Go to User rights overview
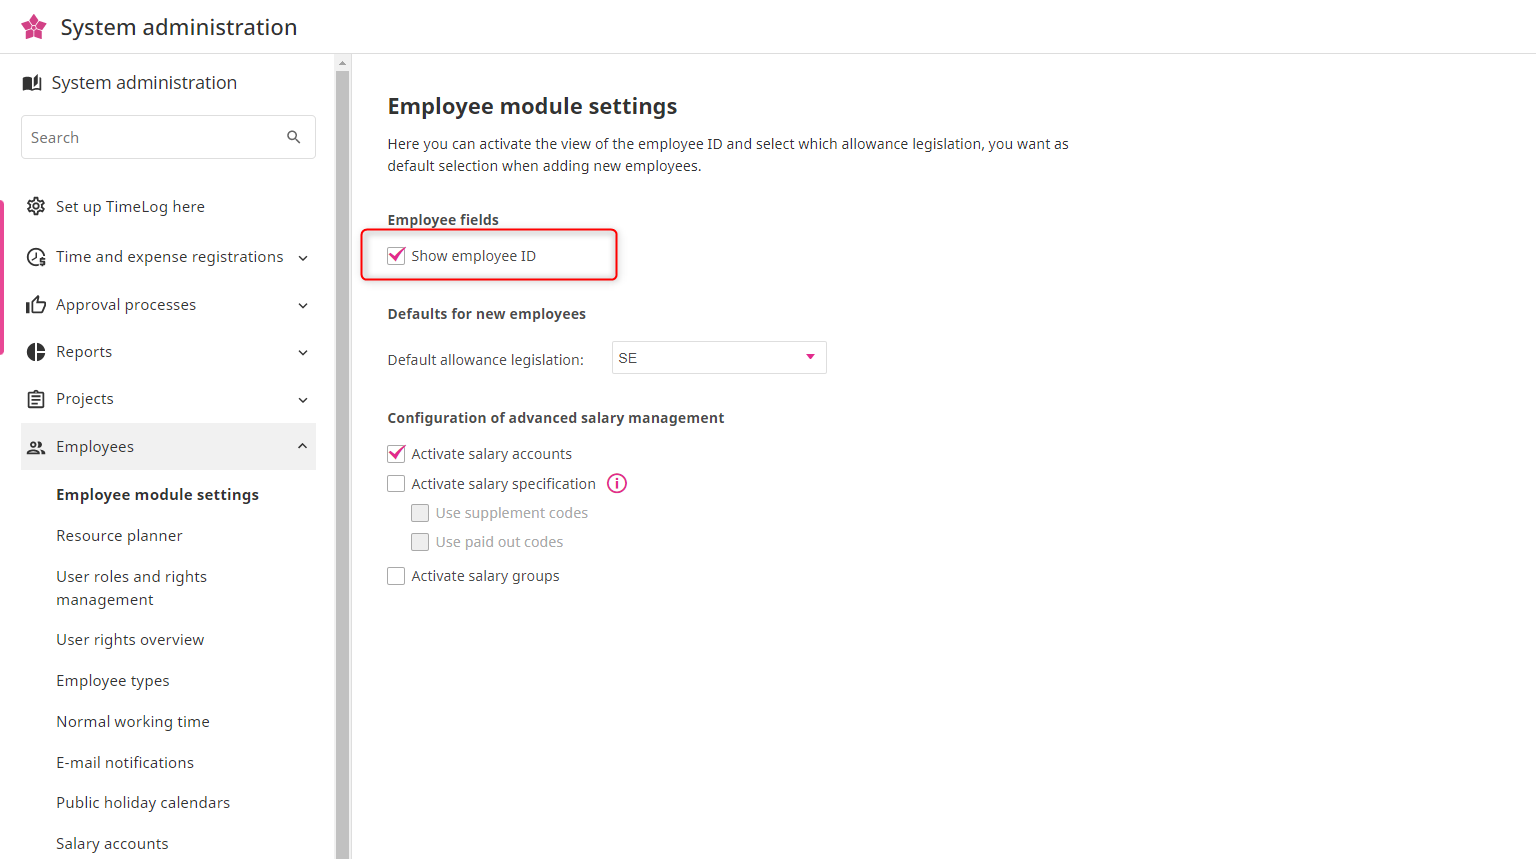 [x=130, y=640]
